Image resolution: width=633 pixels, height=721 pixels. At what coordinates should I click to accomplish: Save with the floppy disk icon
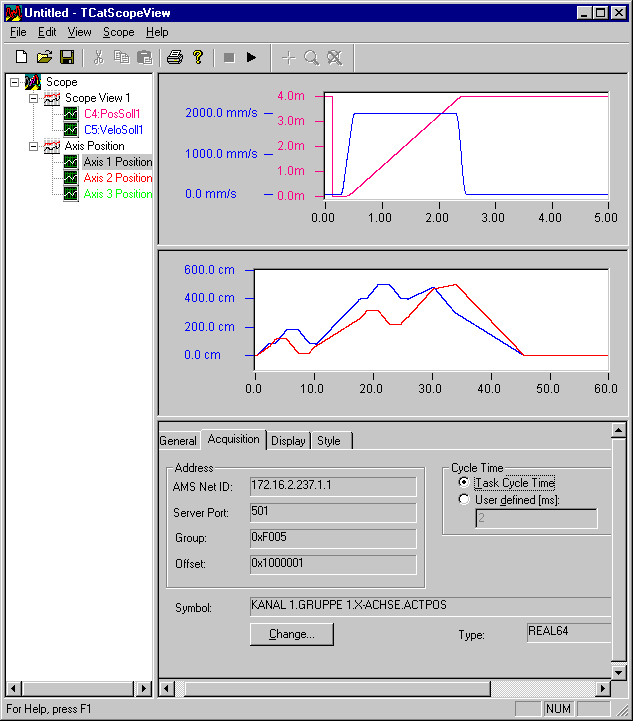(x=67, y=57)
